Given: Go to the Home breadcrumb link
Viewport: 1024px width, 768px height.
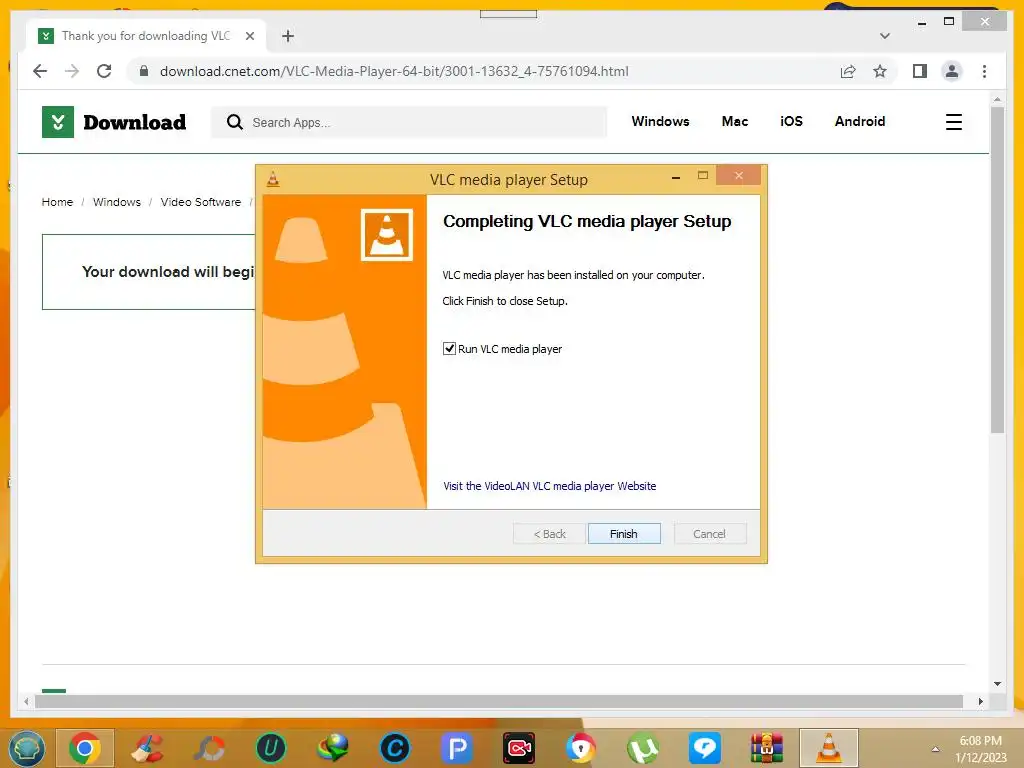Looking at the screenshot, I should coord(57,202).
